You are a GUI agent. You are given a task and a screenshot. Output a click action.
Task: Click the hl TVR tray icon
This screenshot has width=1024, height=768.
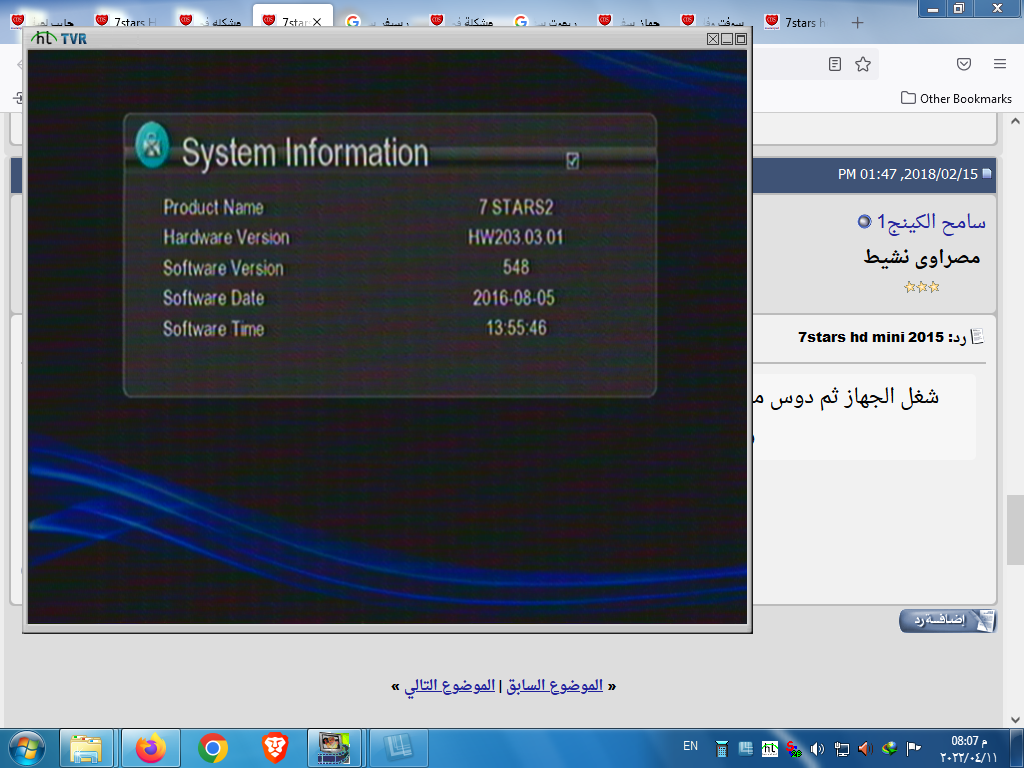[x=770, y=749]
